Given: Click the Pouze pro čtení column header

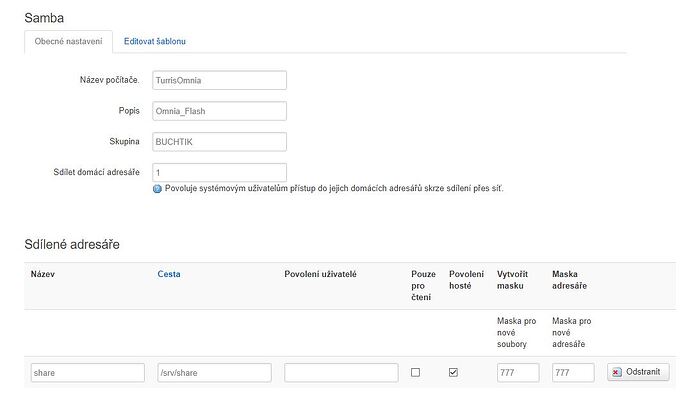Looking at the screenshot, I should pyautogui.click(x=423, y=286).
